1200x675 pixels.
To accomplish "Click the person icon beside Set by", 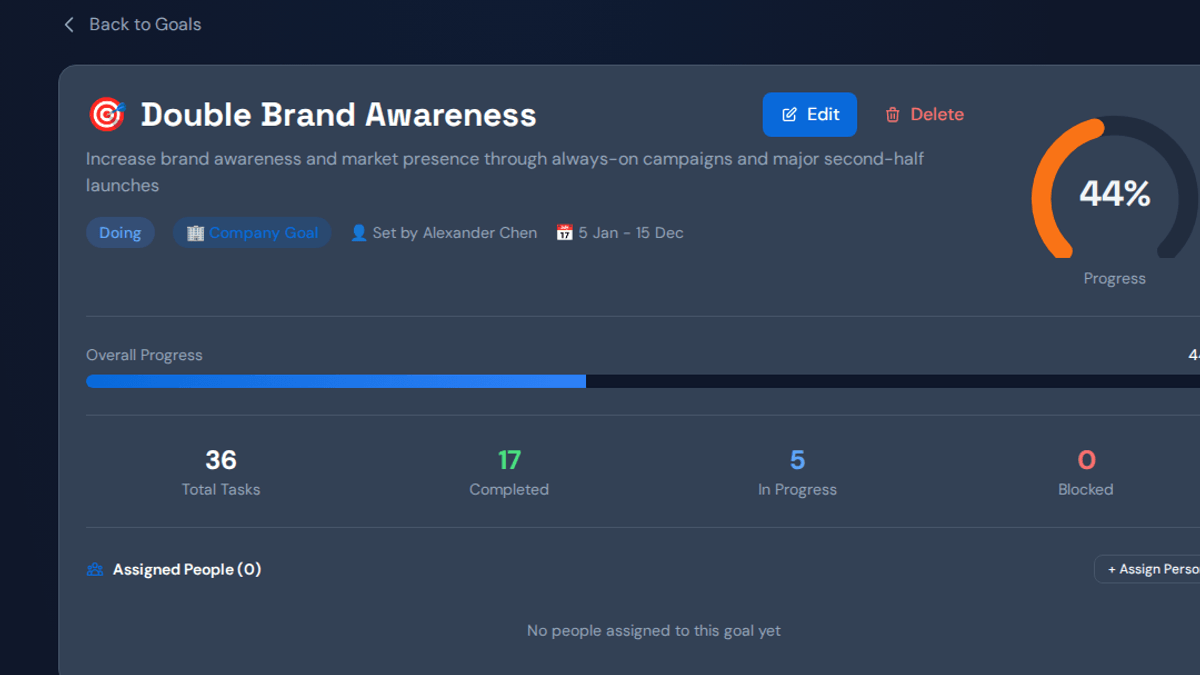I will point(359,233).
